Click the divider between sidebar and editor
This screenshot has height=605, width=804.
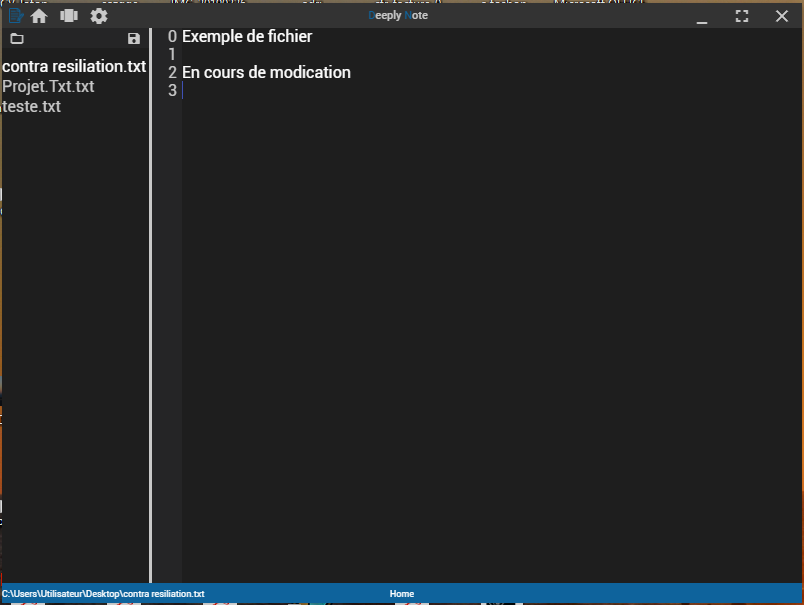click(x=151, y=300)
